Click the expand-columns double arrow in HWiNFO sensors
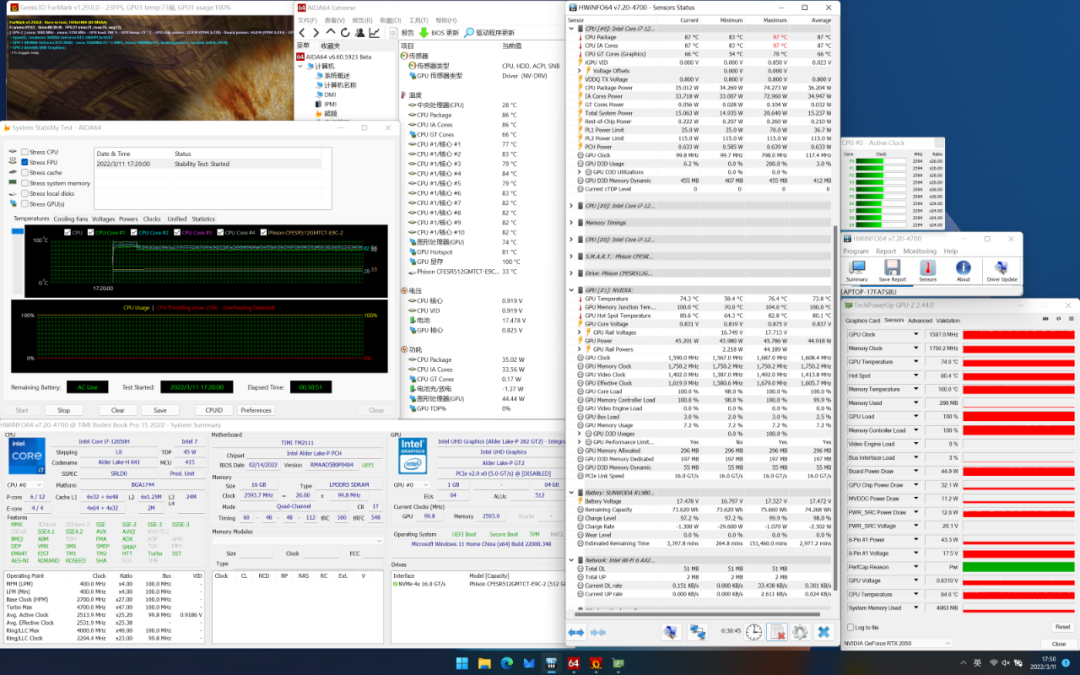Image resolution: width=1080 pixels, height=675 pixels. pyautogui.click(x=576, y=632)
